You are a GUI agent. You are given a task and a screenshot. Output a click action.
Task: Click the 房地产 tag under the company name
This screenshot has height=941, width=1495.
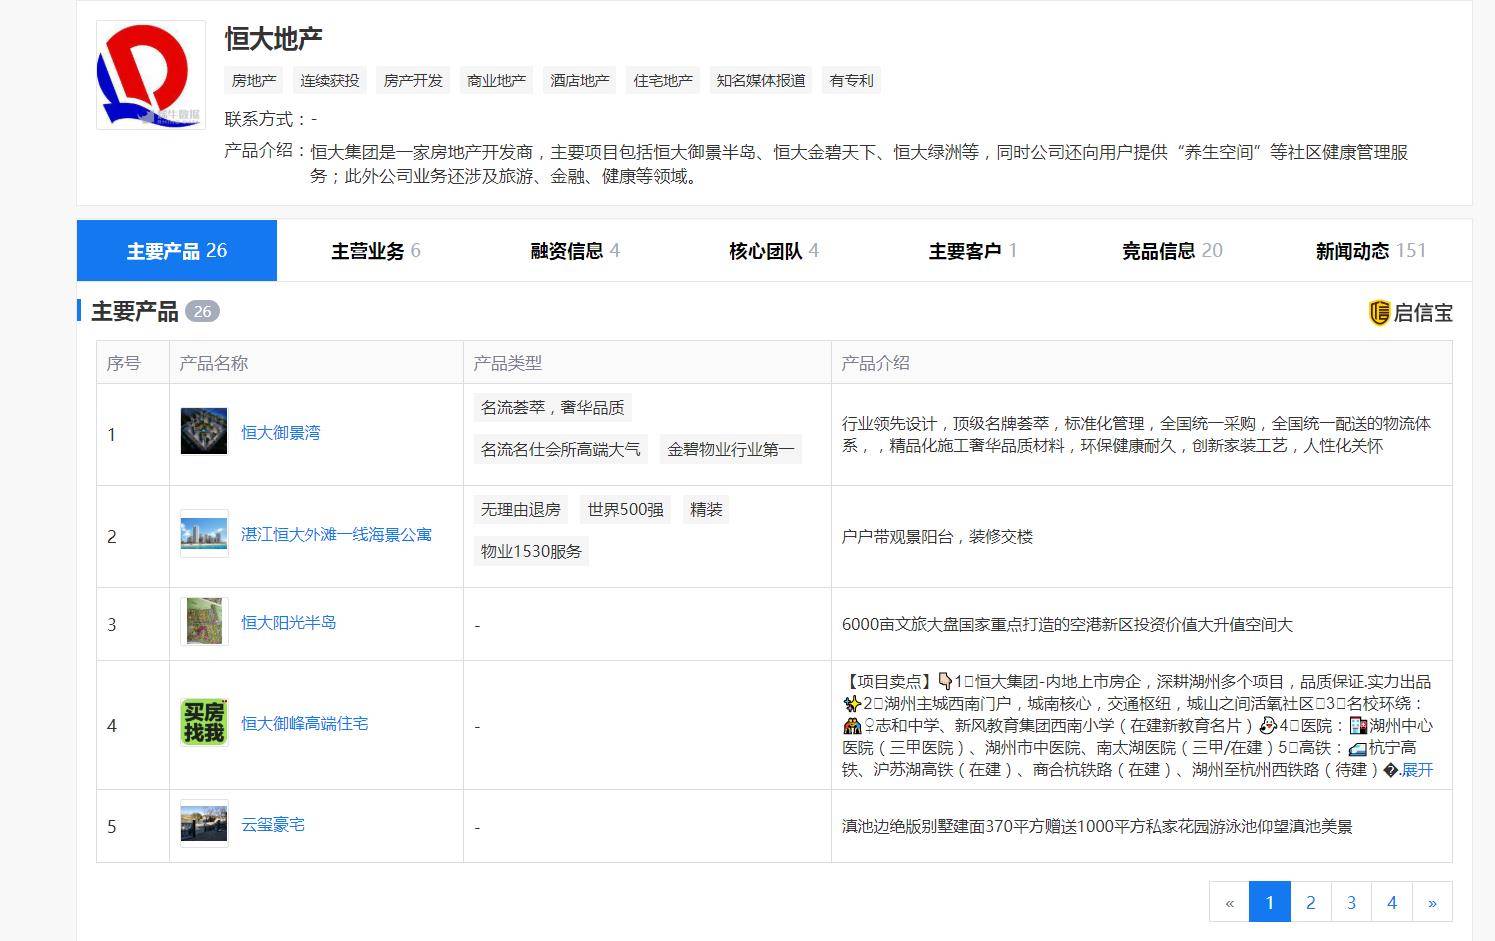[252, 80]
